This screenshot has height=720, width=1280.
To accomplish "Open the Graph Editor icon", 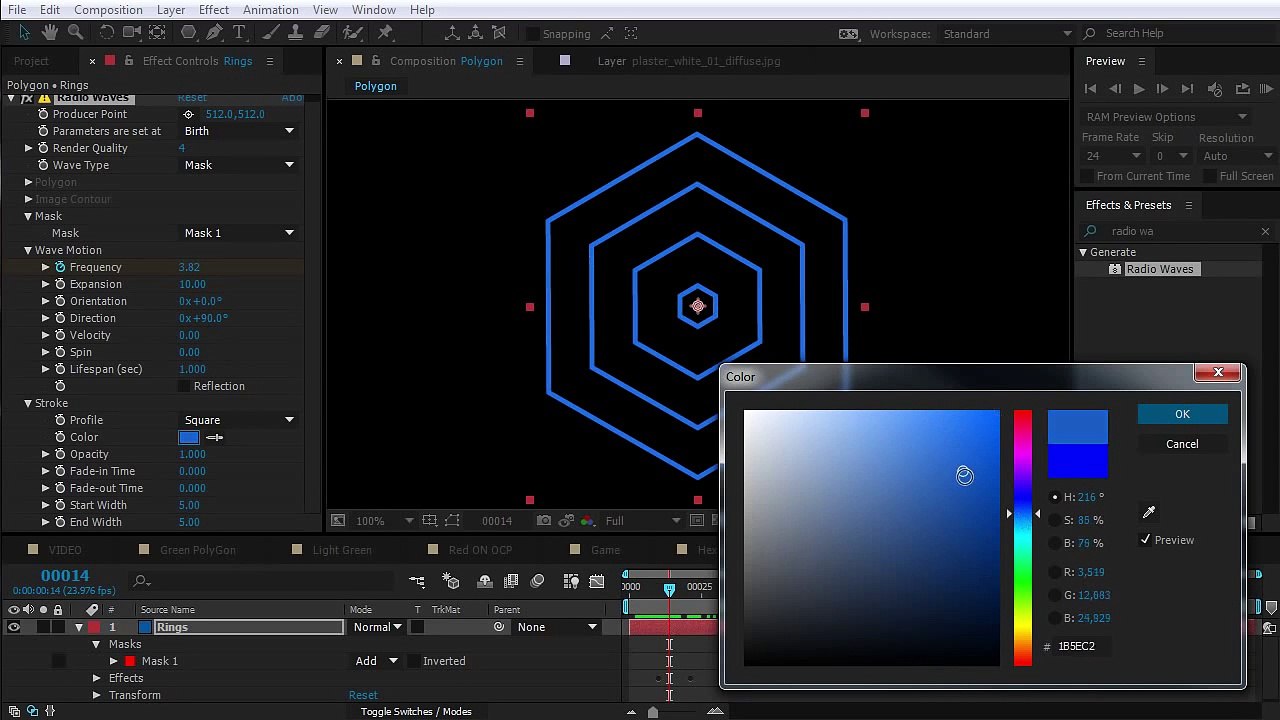I will click(597, 581).
